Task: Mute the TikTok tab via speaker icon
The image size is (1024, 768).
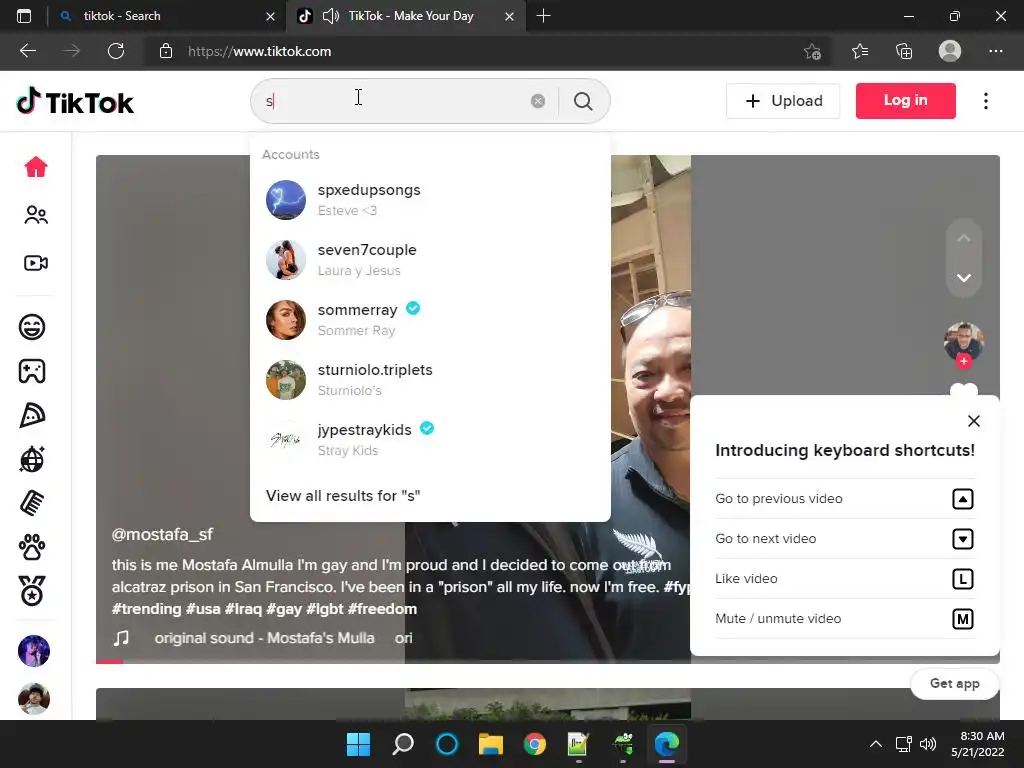Action: [x=330, y=16]
